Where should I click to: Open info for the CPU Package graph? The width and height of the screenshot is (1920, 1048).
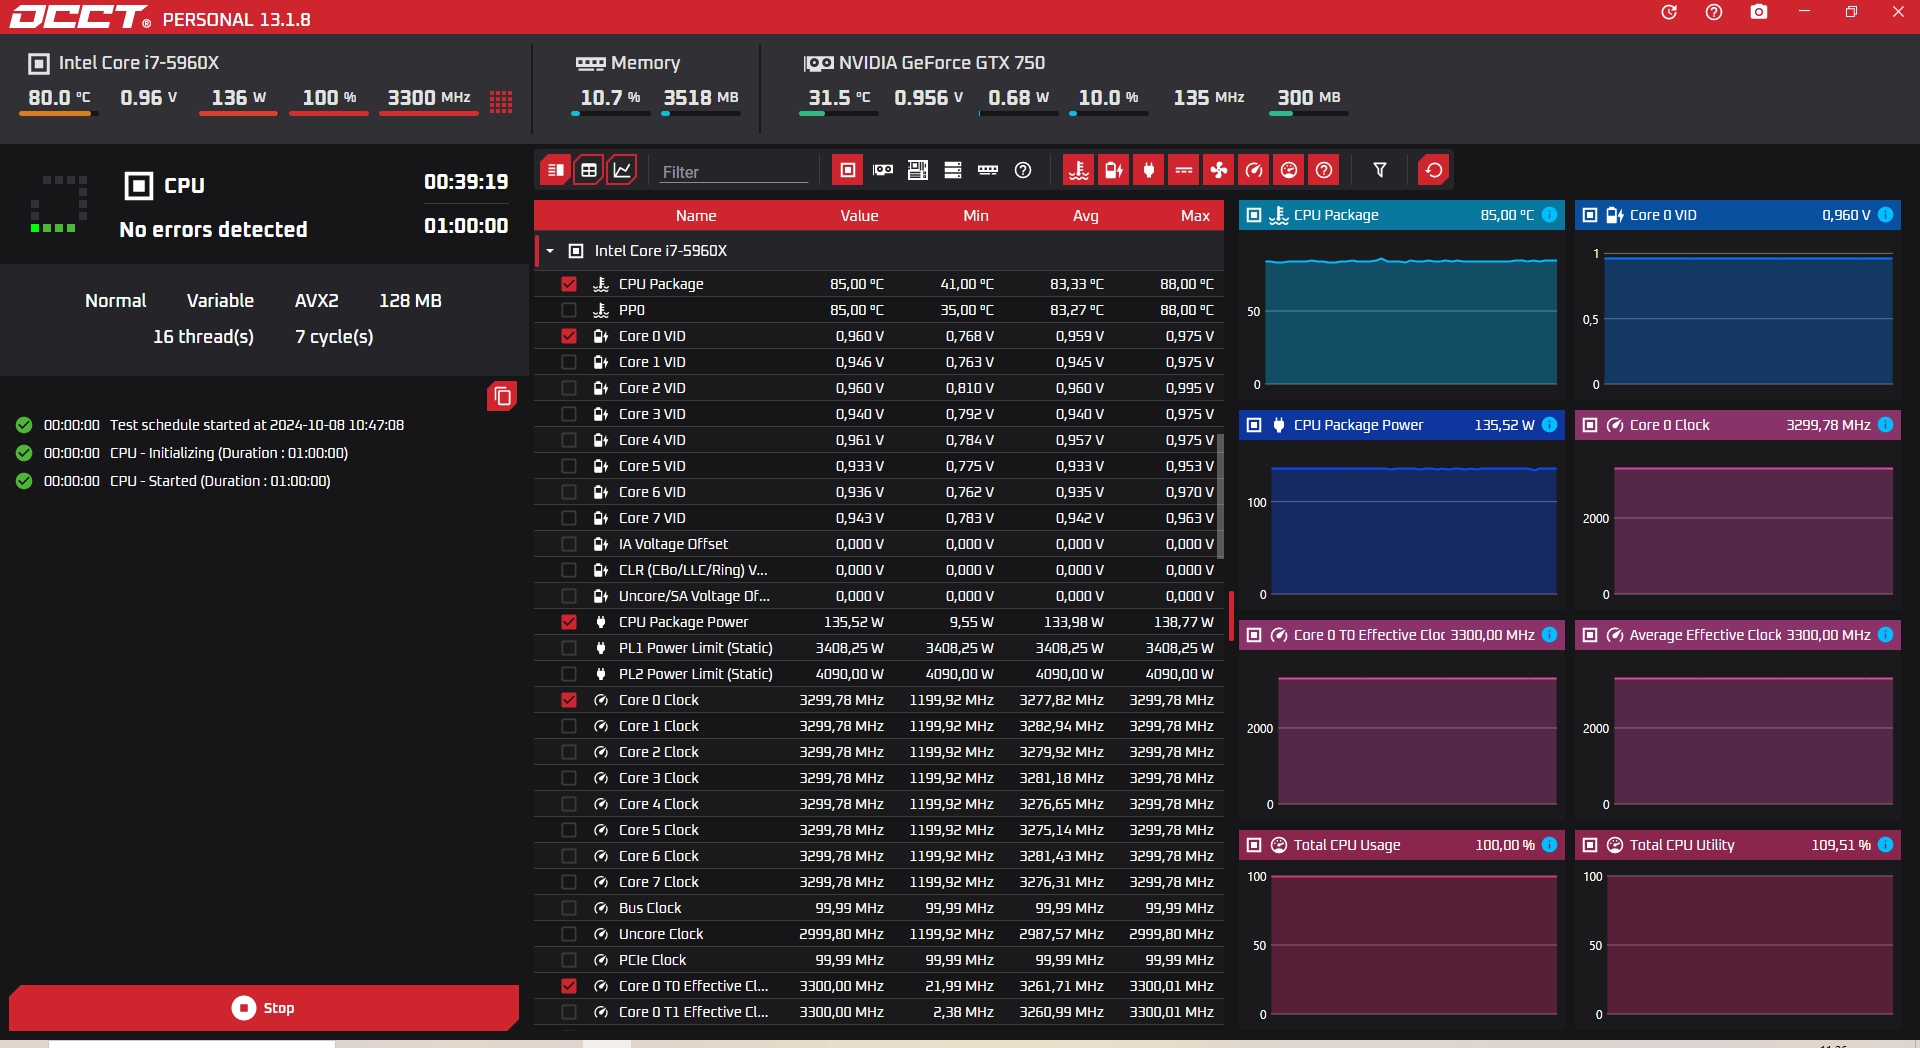pyautogui.click(x=1549, y=215)
